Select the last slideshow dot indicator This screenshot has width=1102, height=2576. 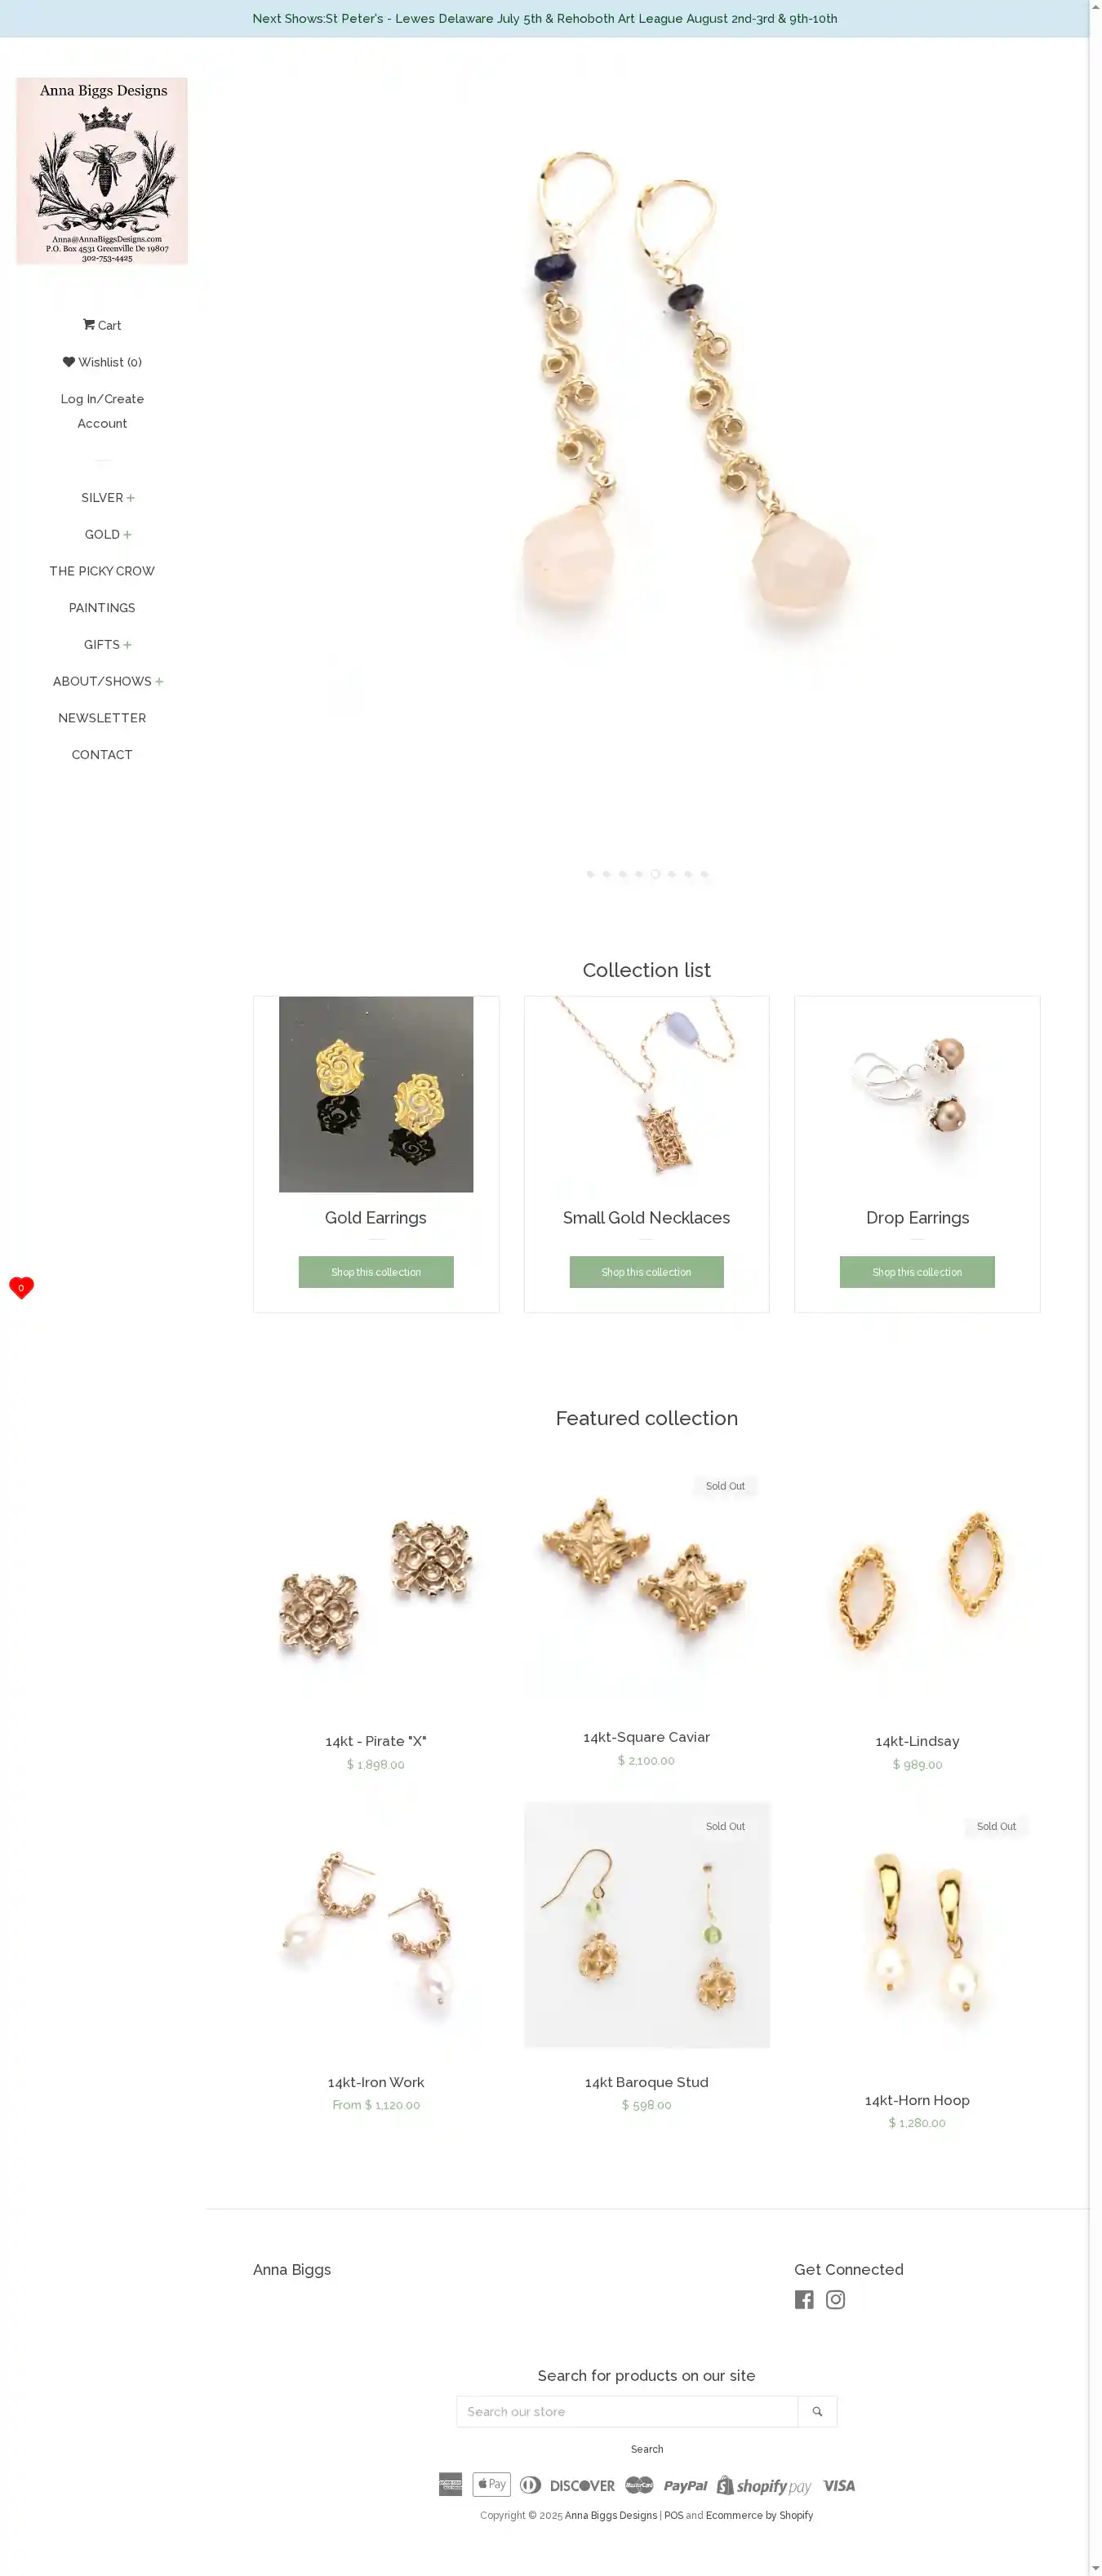click(704, 874)
